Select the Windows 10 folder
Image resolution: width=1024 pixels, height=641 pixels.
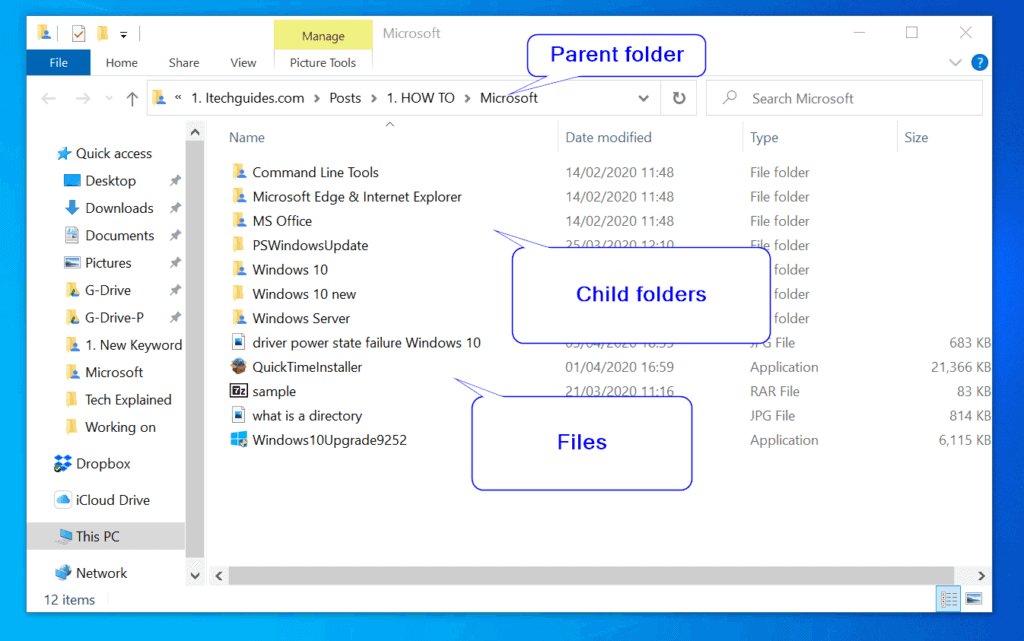coord(279,270)
